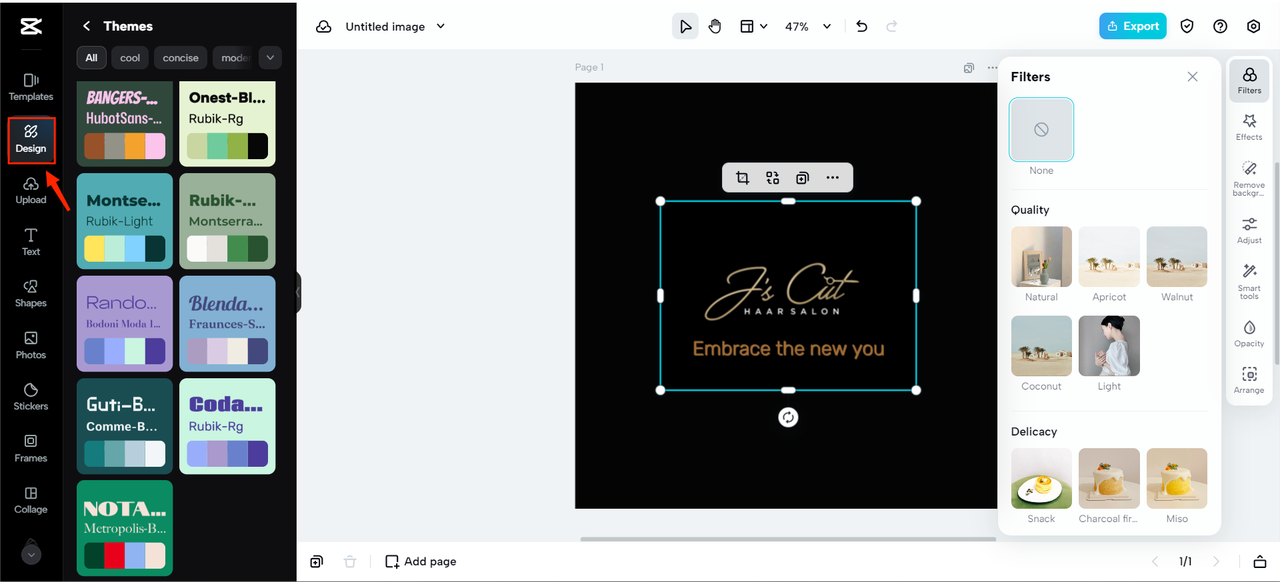This screenshot has width=1280, height=582.
Task: Open the Photos panel
Action: tap(31, 345)
